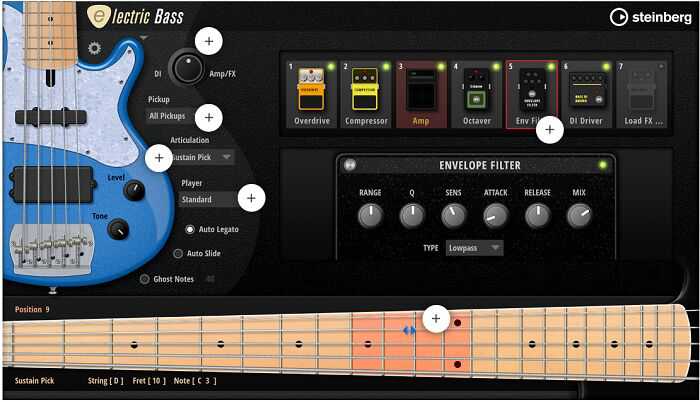700x402 pixels.
Task: Select the DI Driver pedal in slot 6
Action: [x=586, y=94]
